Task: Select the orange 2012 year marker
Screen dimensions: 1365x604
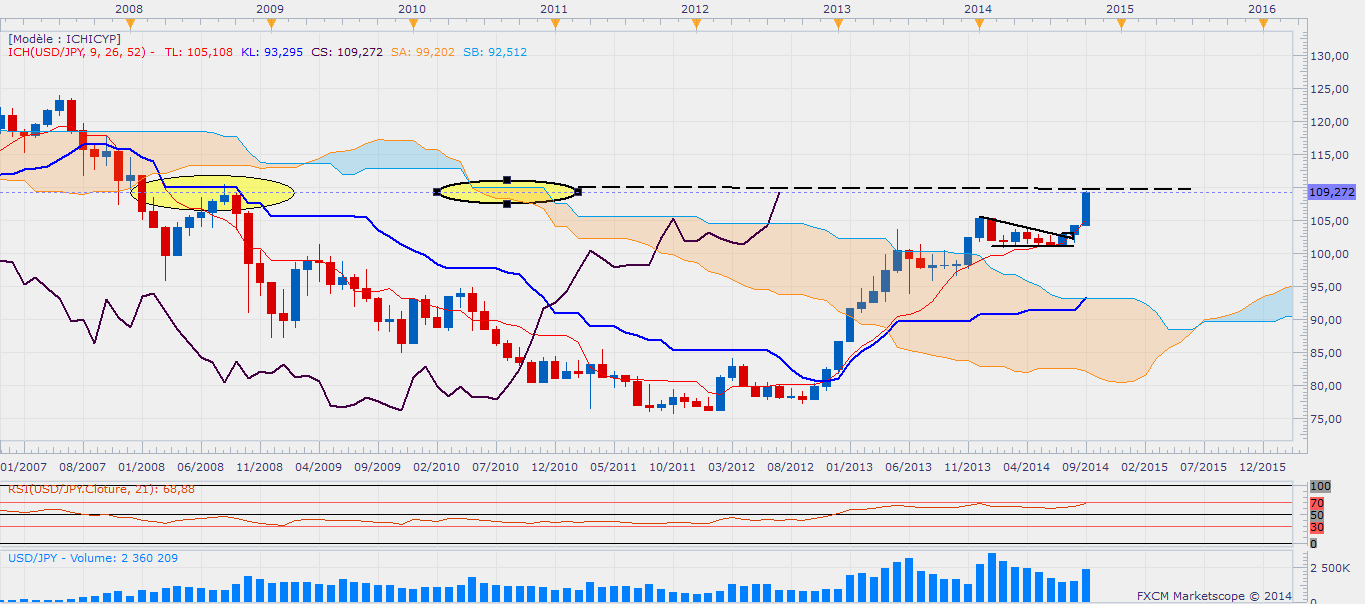Action: pyautogui.click(x=696, y=24)
